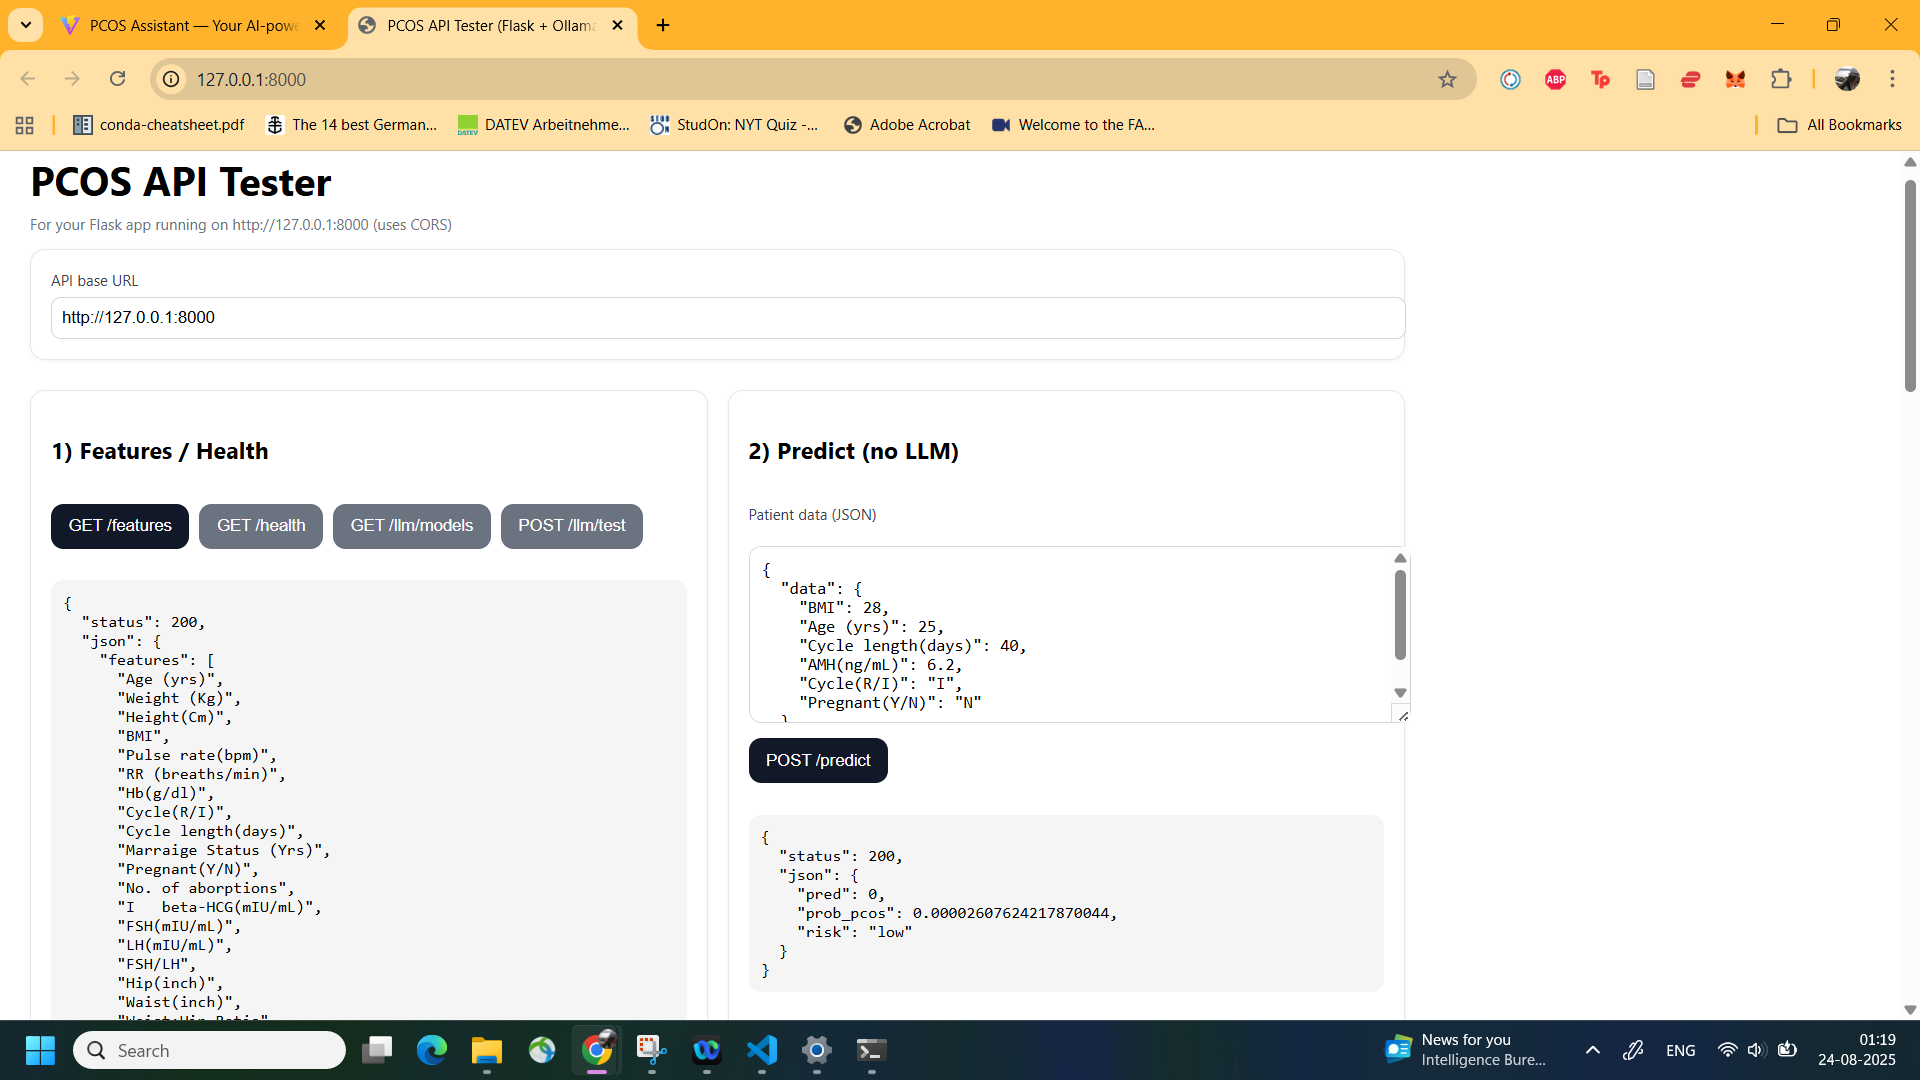Open conda-cheatsheet.pdf bookmark
The width and height of the screenshot is (1920, 1080).
pos(159,125)
